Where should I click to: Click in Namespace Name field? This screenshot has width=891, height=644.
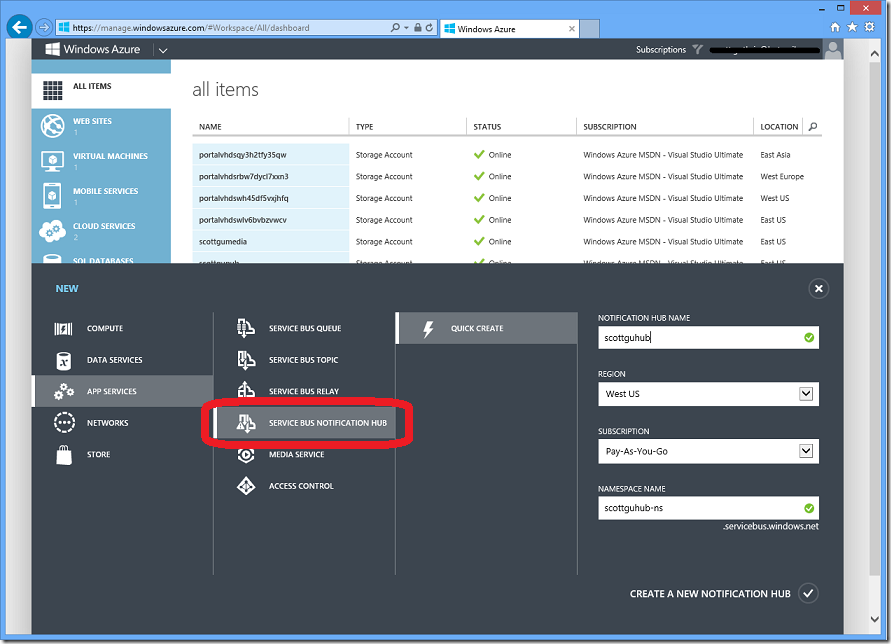click(x=708, y=508)
